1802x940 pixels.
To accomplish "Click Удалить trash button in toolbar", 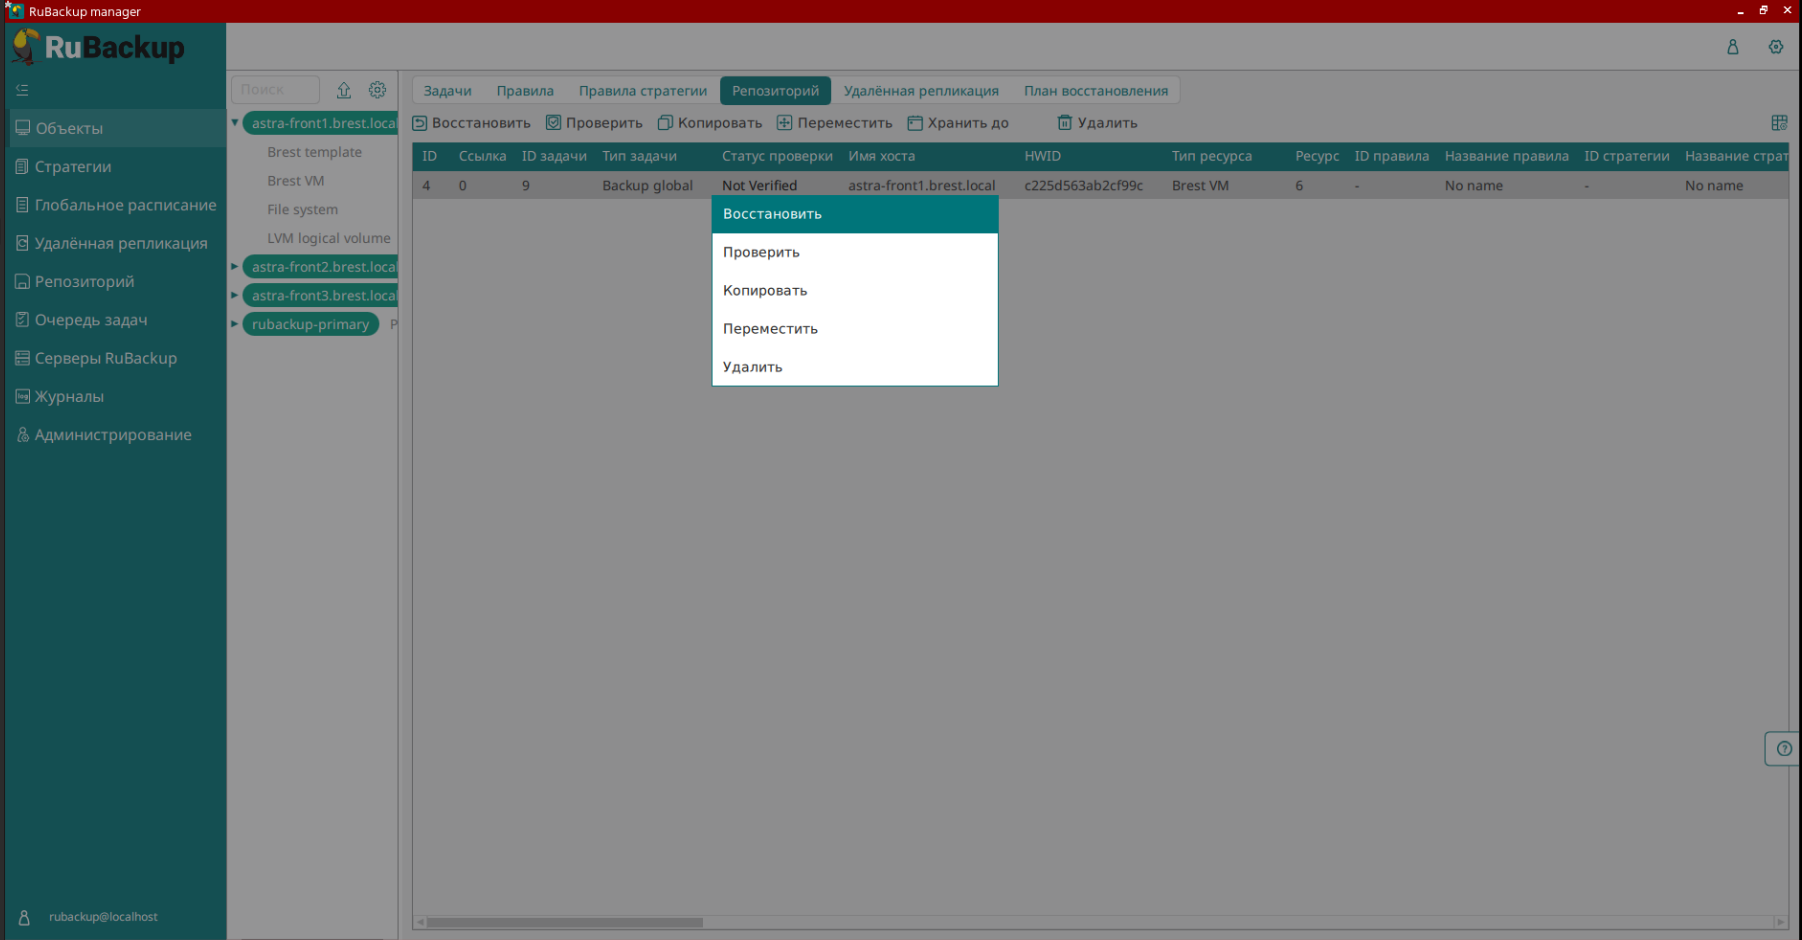I will [1097, 123].
